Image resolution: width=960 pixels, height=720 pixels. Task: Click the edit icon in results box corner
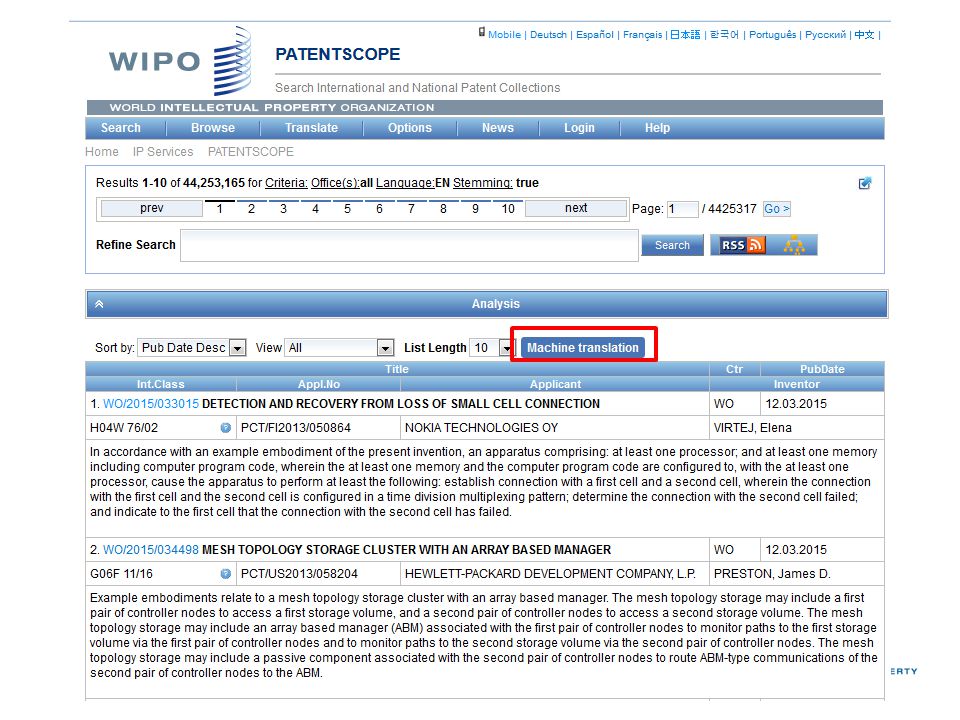864,183
